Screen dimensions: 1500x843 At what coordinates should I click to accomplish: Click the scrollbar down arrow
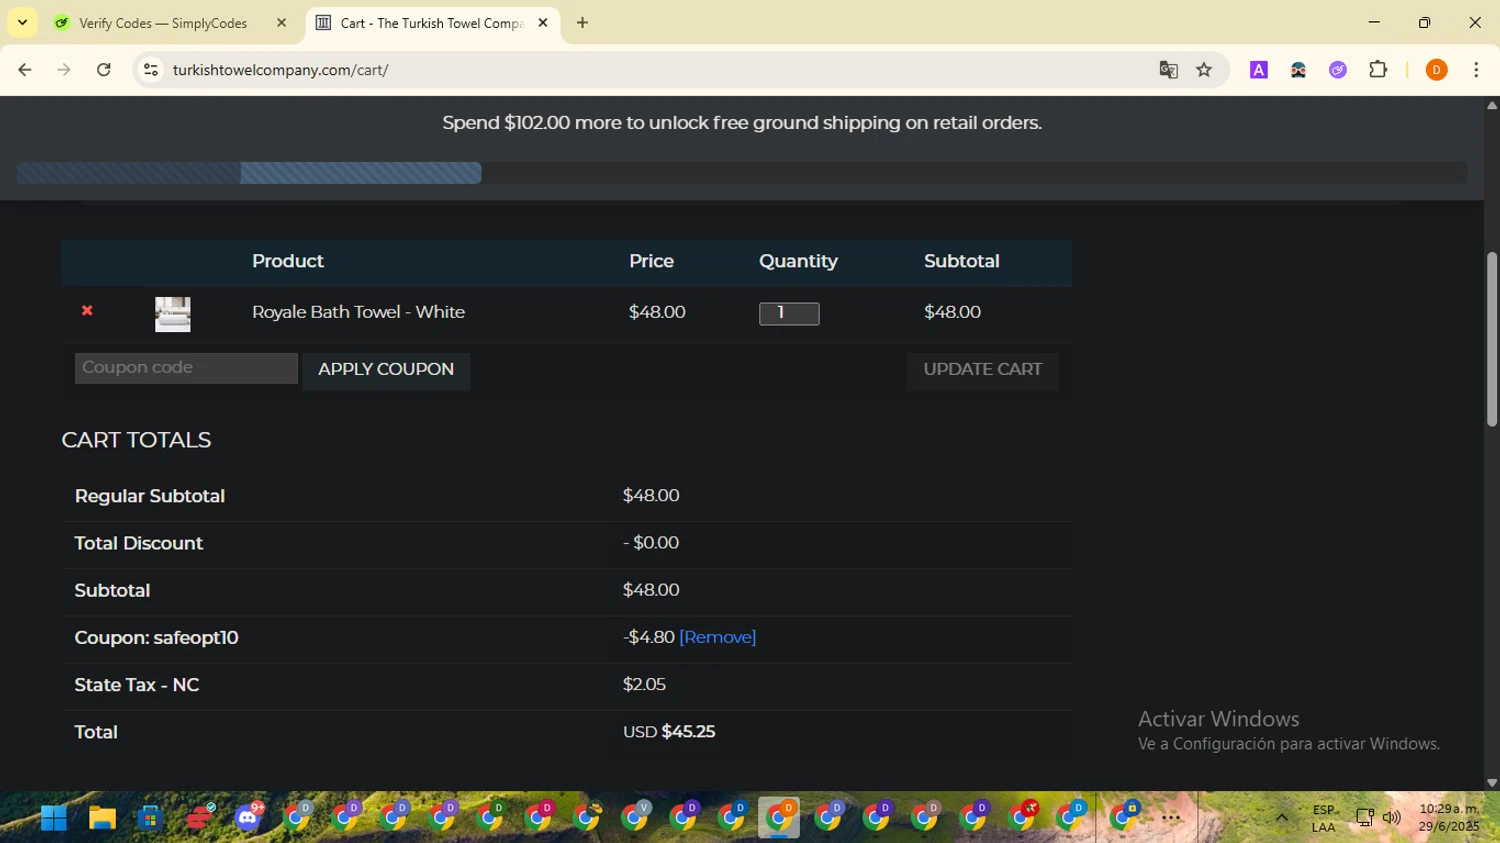pyautogui.click(x=1492, y=783)
